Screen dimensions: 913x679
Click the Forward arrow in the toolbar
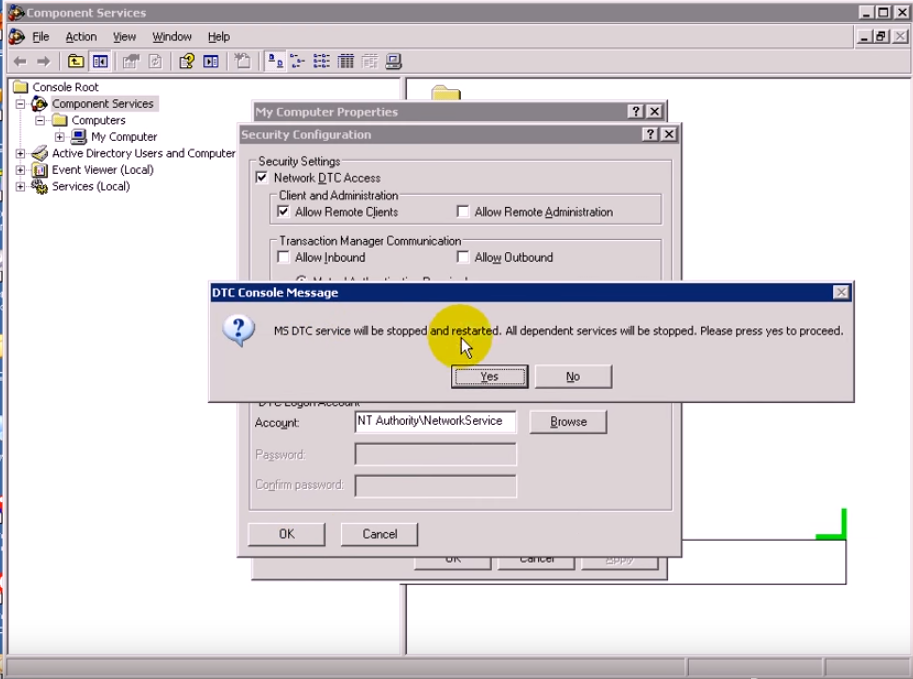tap(44, 61)
